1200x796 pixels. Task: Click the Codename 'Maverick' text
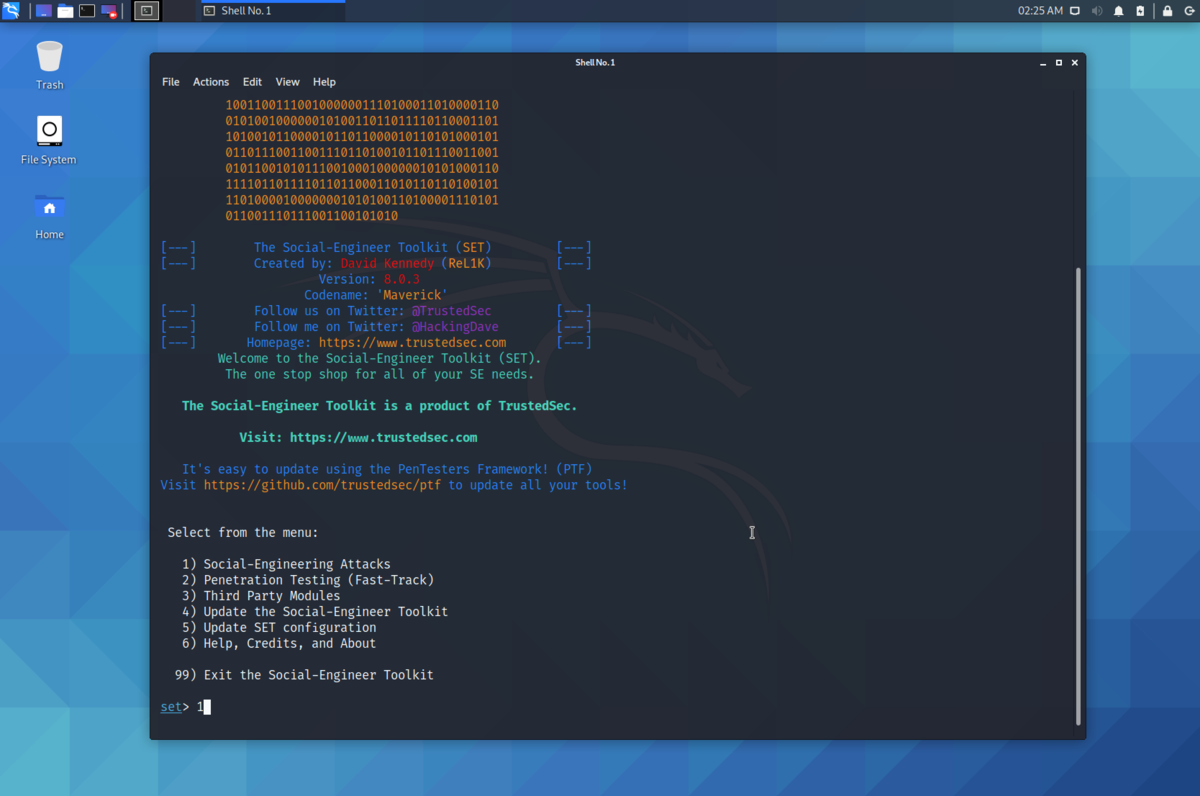pos(376,295)
